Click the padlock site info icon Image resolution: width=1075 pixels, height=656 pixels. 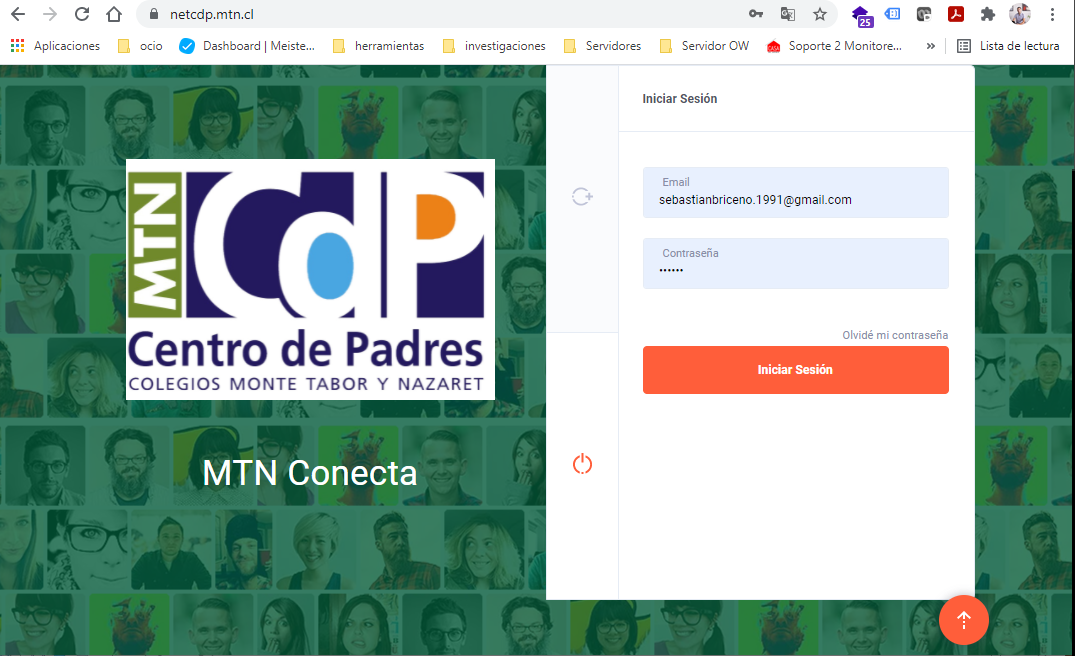[x=154, y=14]
